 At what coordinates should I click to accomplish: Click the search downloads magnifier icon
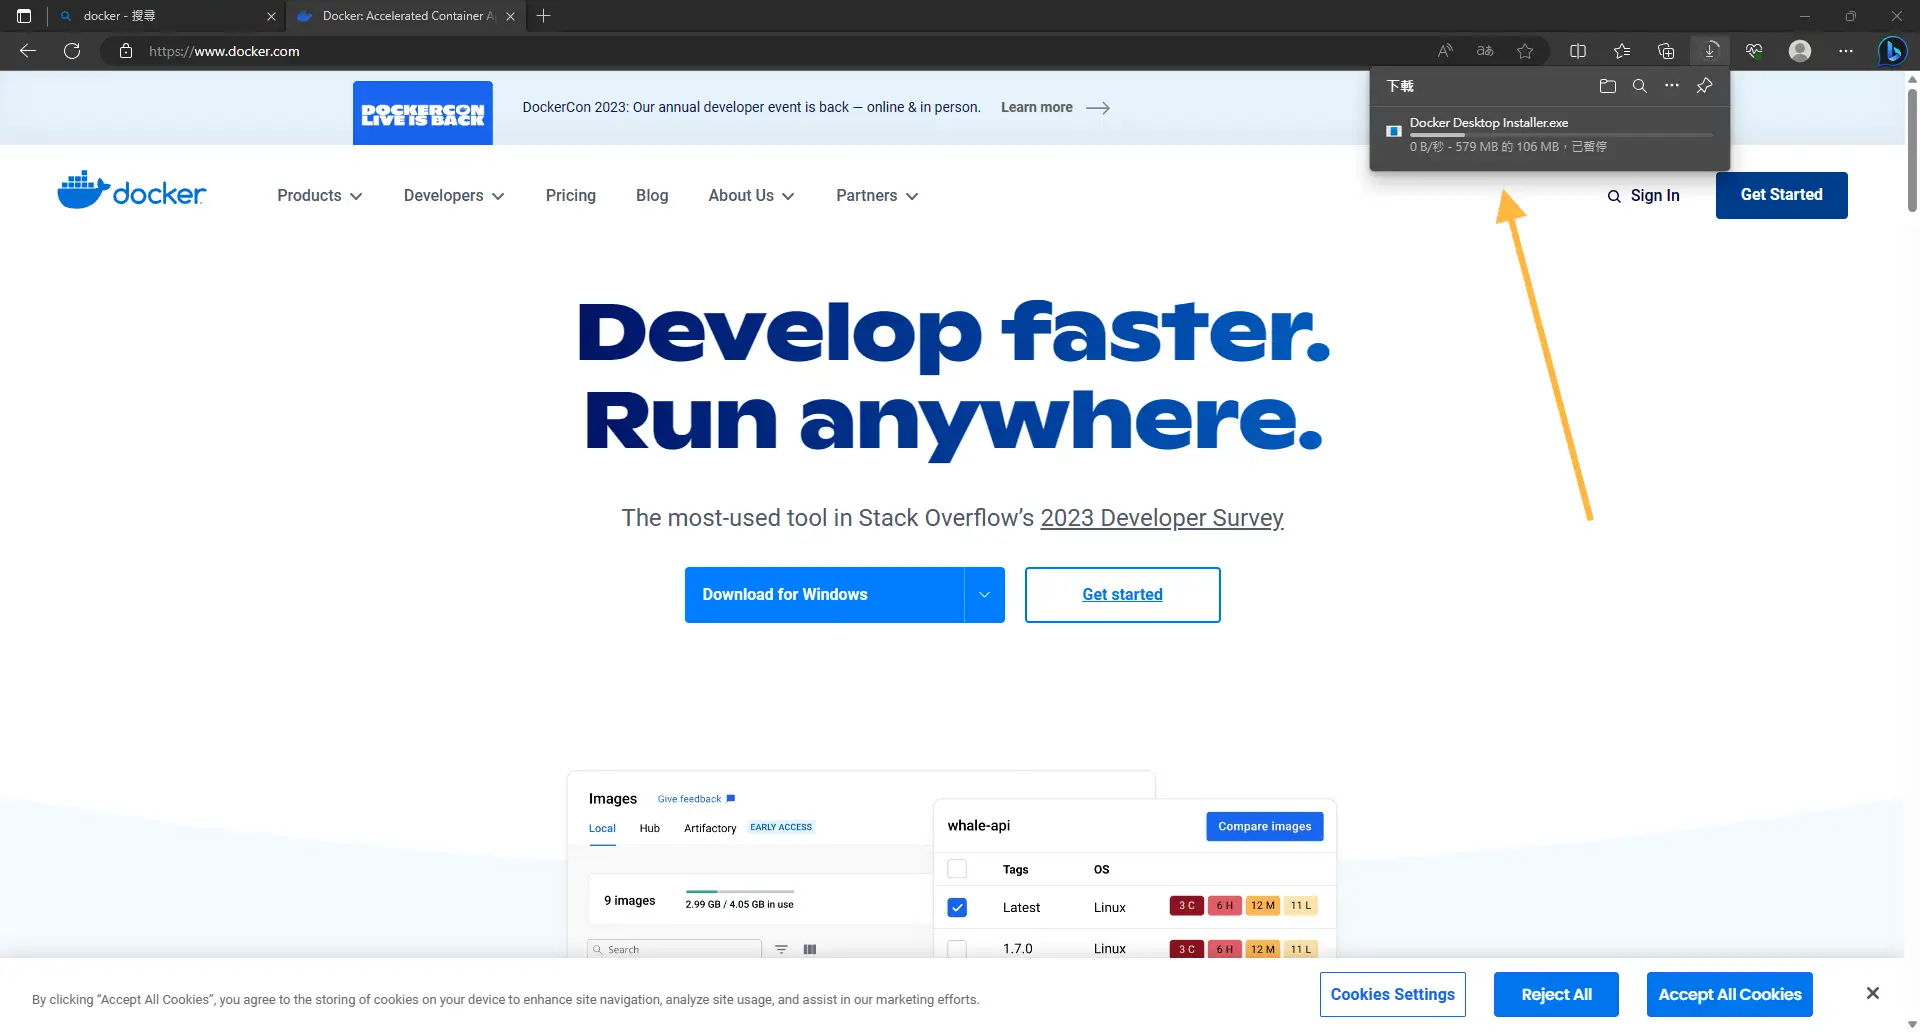[x=1639, y=86]
